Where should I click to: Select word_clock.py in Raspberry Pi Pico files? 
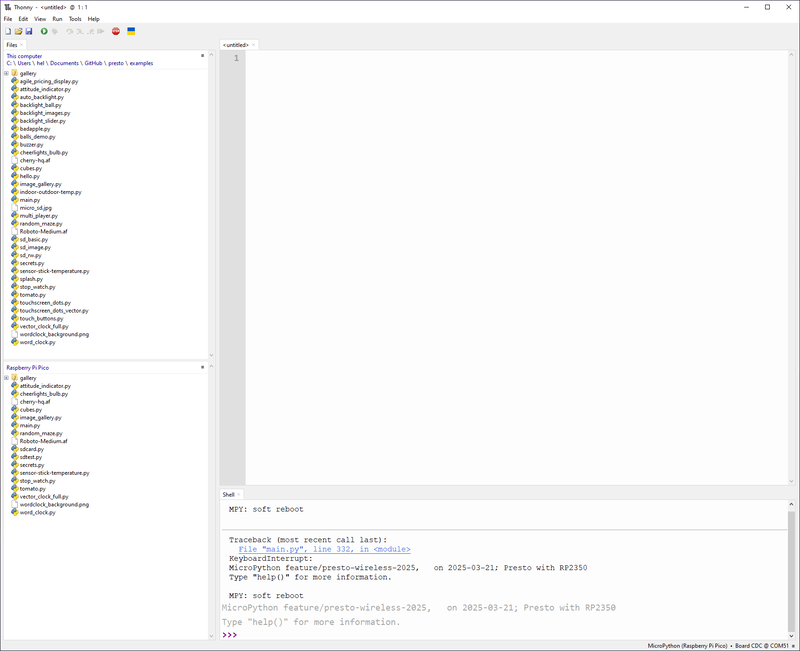pyautogui.click(x=37, y=512)
